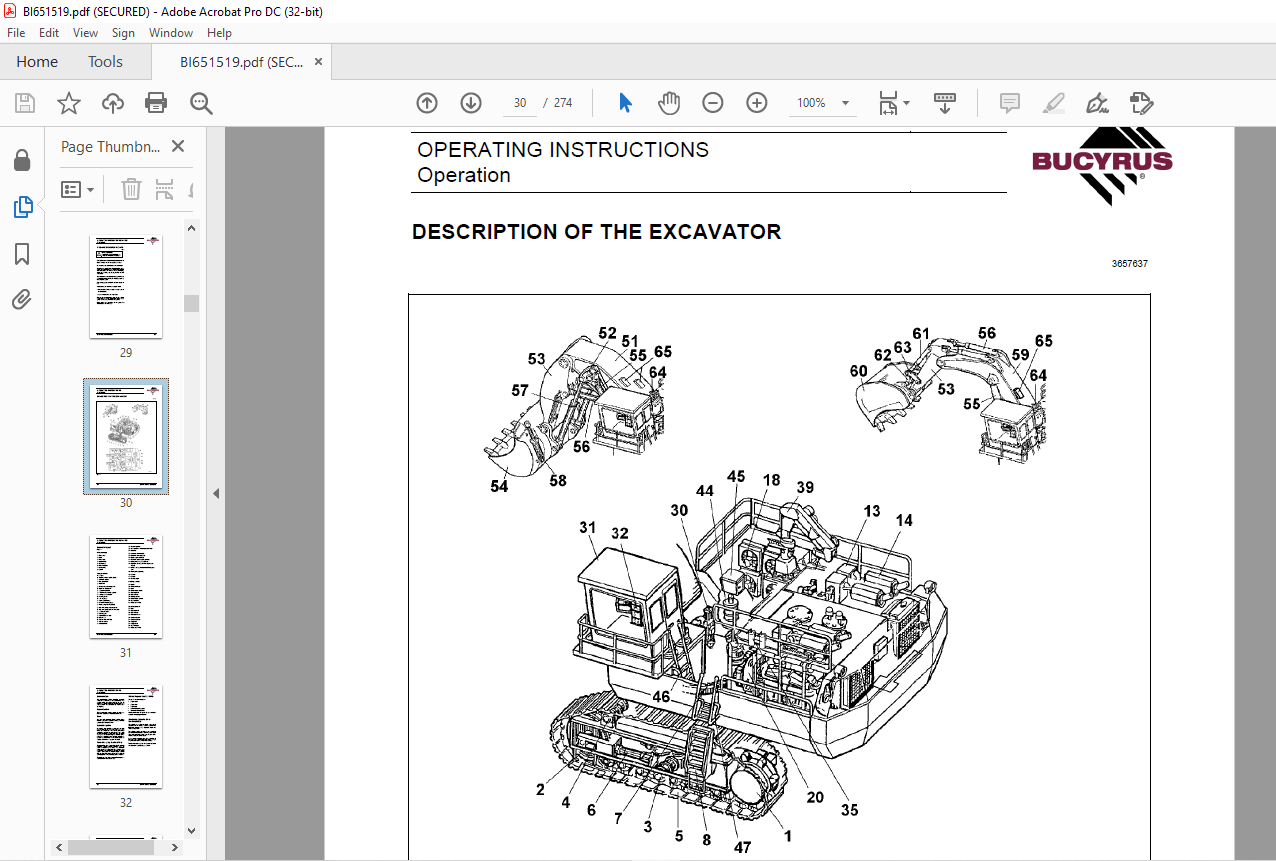Click thumbnail panel vertical scrollbar handle
This screenshot has height=861, width=1276.
[191, 304]
